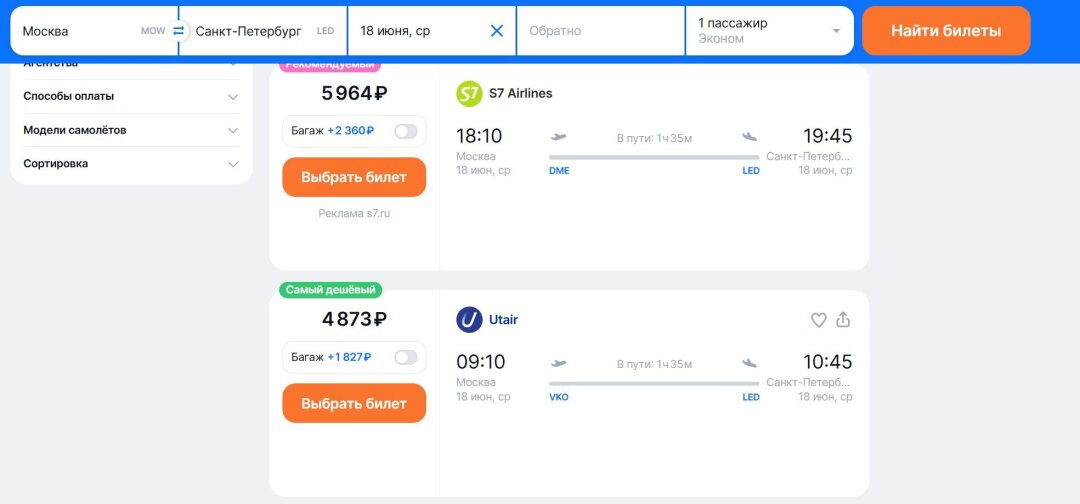Swap origin and destination cities
This screenshot has width=1080, height=504.
tap(179, 31)
